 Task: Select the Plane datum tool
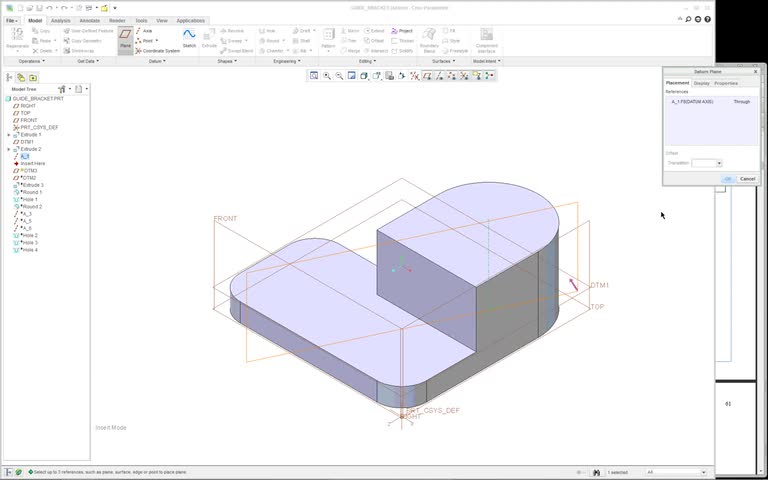tap(125, 39)
